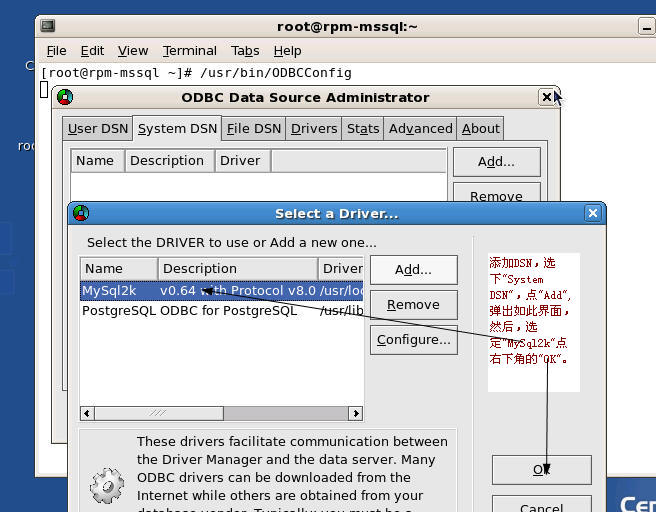Switch to the Drivers tab
Screen dimensions: 656x512
coord(314,128)
